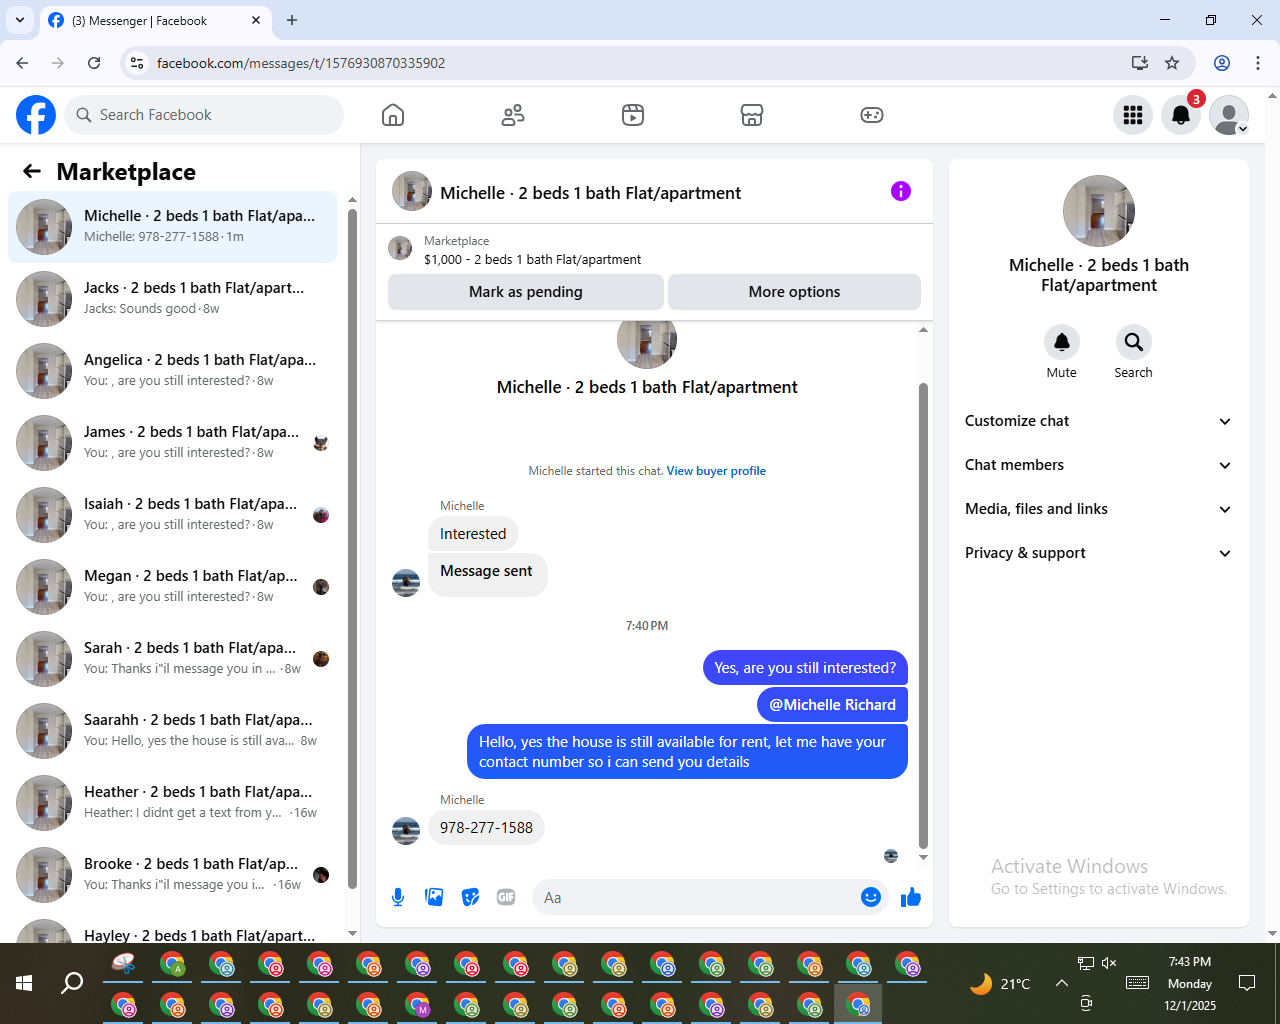The height and width of the screenshot is (1024, 1280).
Task: Open the Megan conversation
Action: click(x=172, y=587)
